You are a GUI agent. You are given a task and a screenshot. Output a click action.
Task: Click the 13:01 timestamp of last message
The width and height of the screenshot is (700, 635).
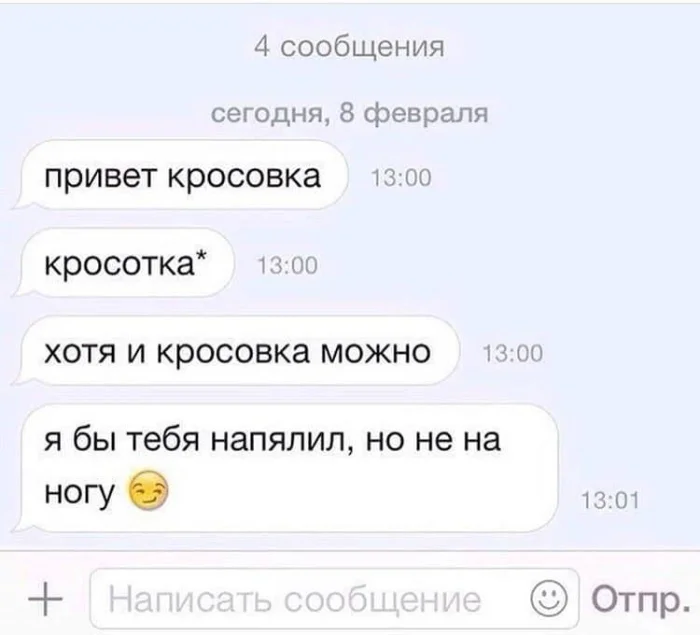coord(610,501)
